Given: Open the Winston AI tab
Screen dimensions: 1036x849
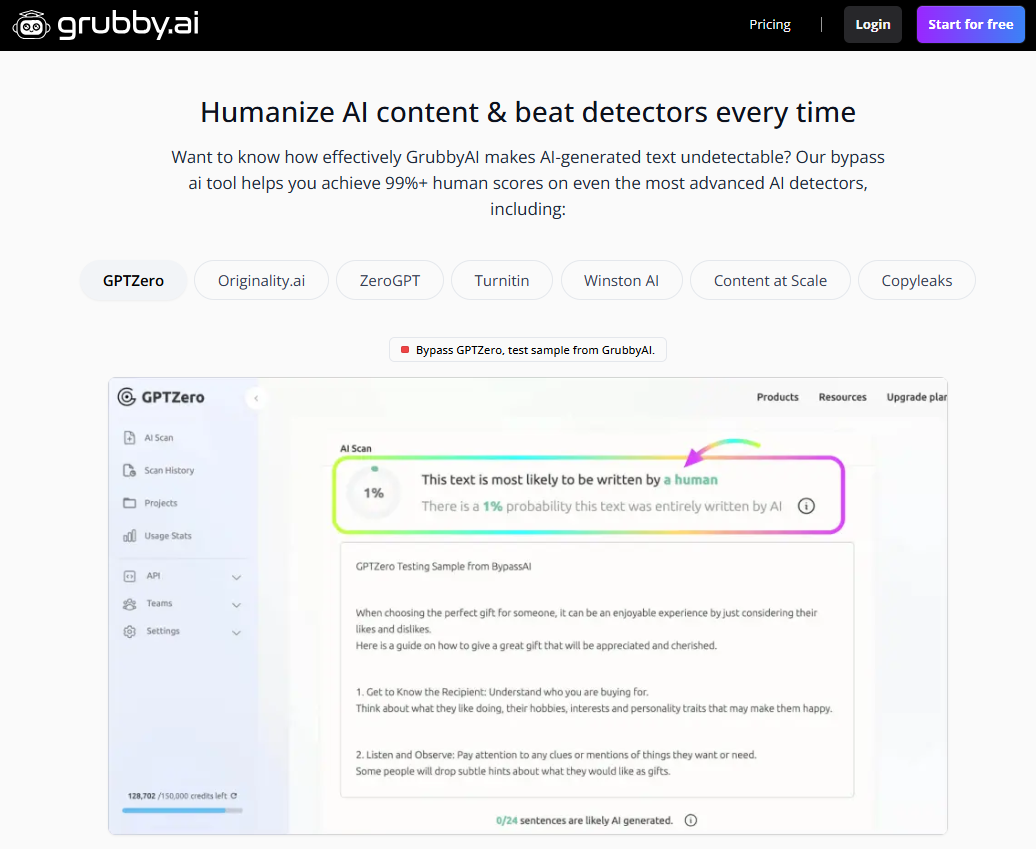Looking at the screenshot, I should (x=622, y=281).
